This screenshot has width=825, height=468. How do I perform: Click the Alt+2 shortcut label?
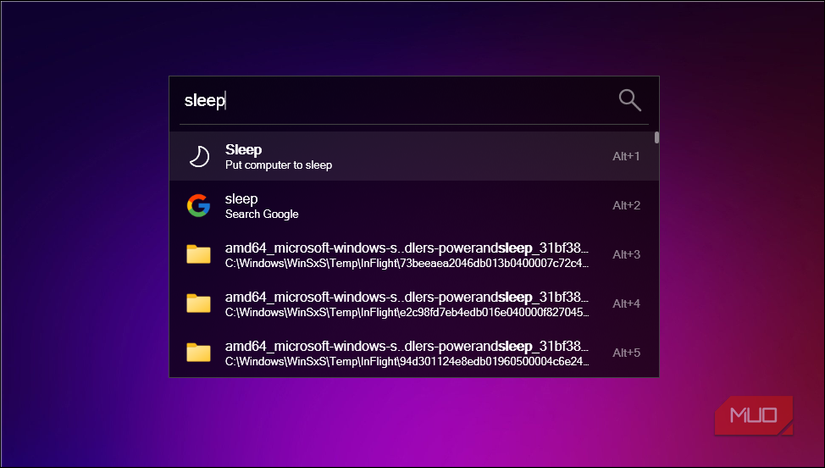(x=626, y=205)
